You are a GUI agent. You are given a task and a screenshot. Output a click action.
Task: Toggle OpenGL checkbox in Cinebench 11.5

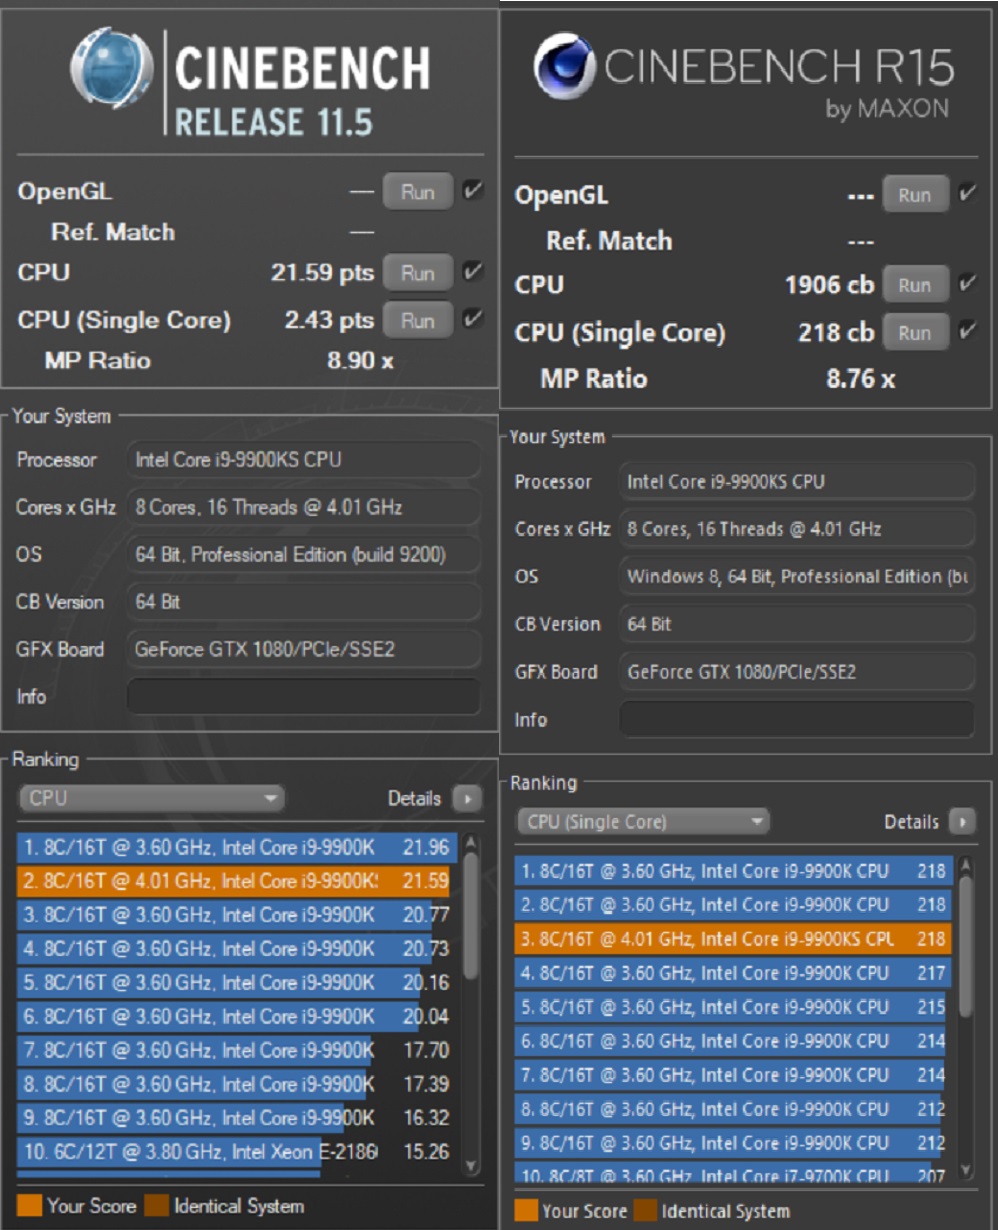pos(473,190)
